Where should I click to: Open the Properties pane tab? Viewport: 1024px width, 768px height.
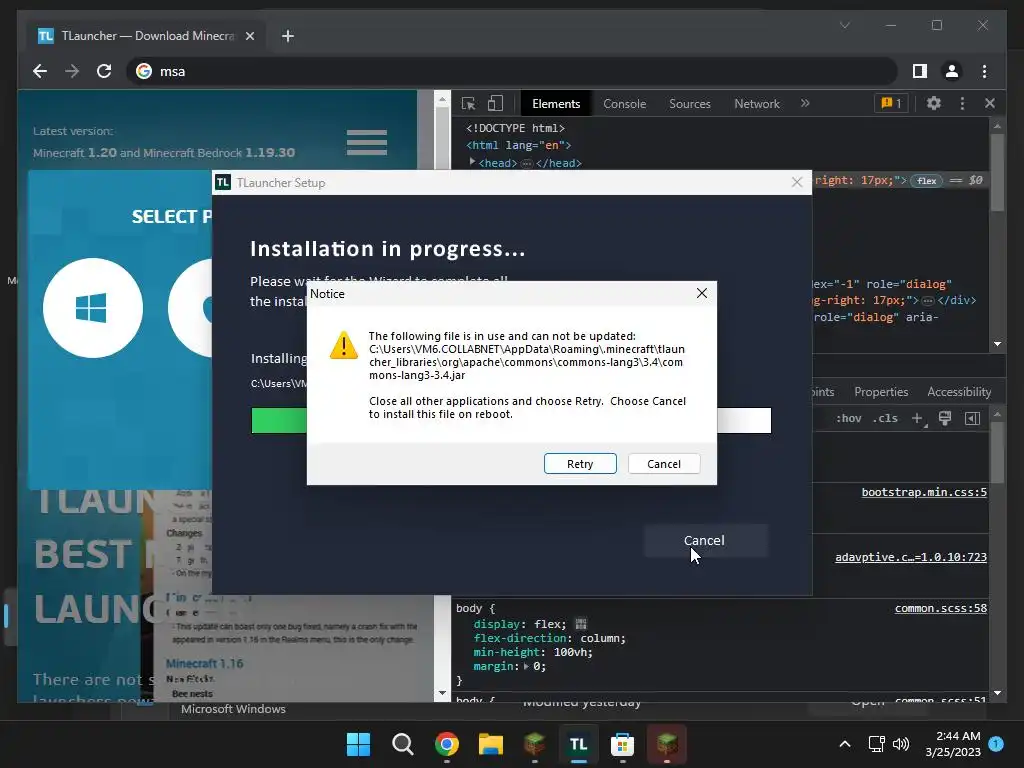[881, 392]
